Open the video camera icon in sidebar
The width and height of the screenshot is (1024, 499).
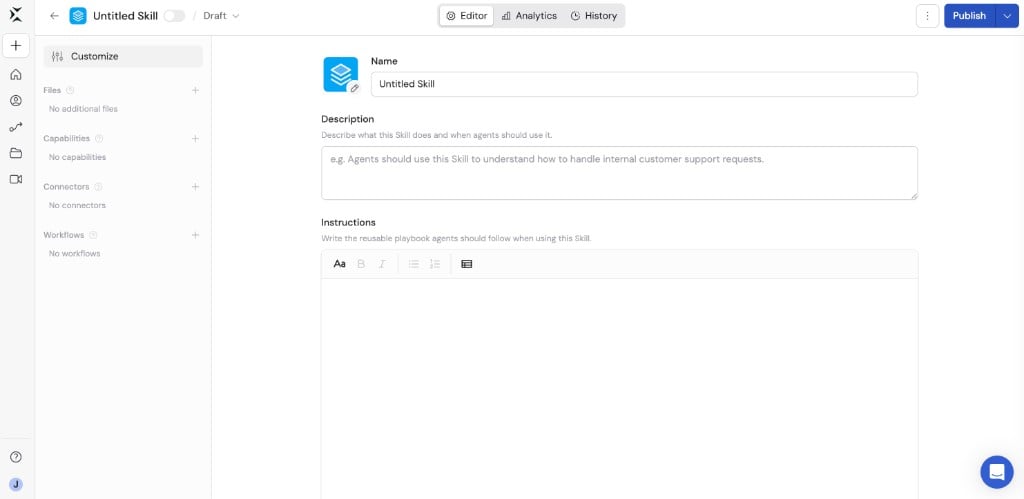tap(16, 179)
